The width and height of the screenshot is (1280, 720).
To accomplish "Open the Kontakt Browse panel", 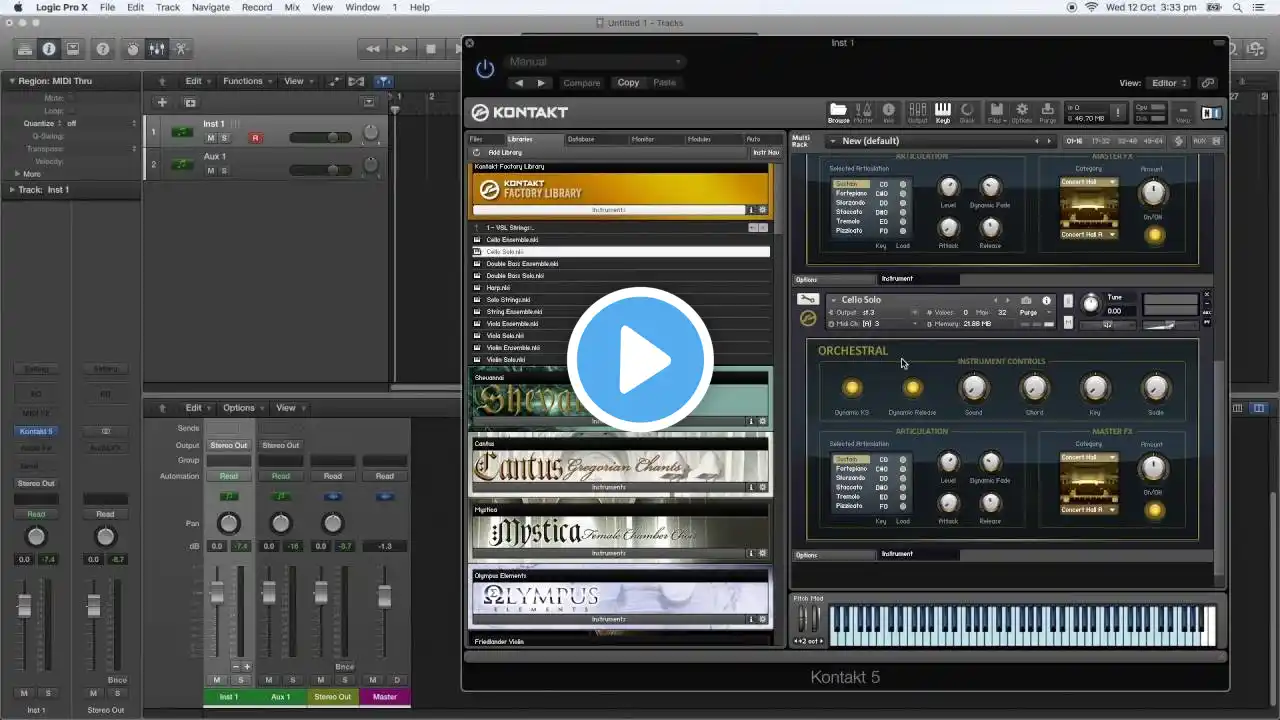I will tap(838, 112).
